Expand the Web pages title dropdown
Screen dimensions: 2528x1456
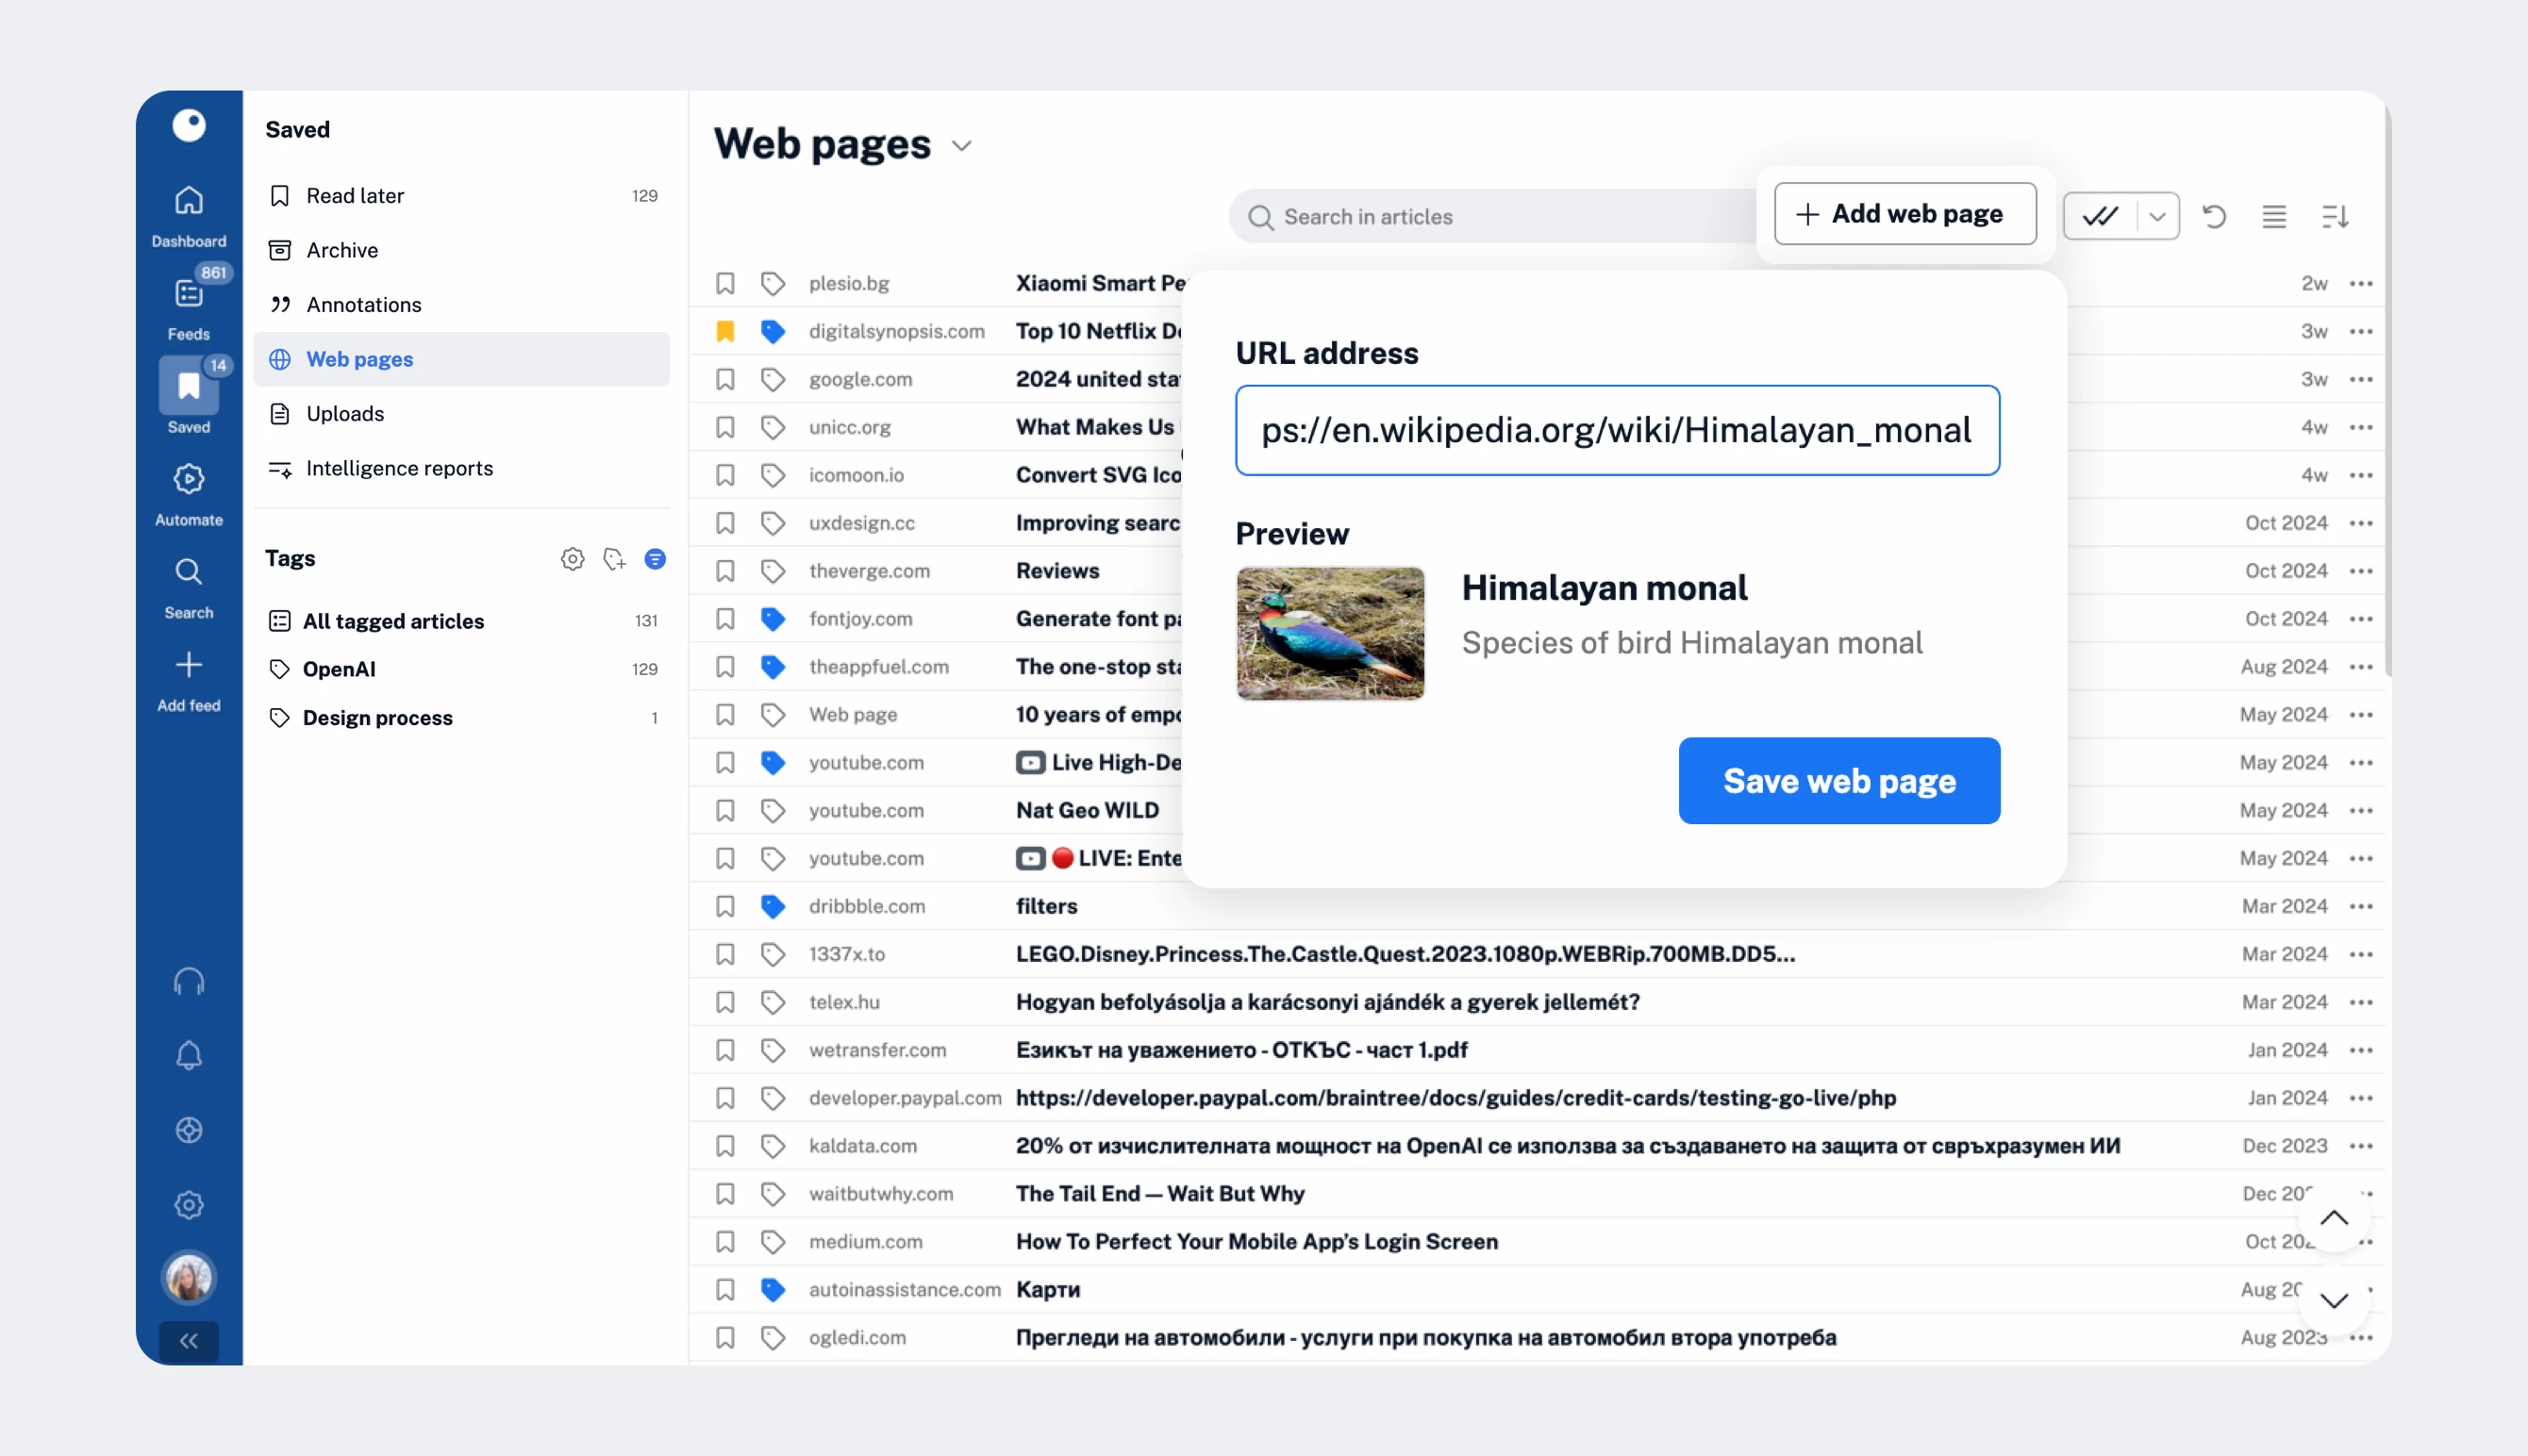[x=962, y=146]
